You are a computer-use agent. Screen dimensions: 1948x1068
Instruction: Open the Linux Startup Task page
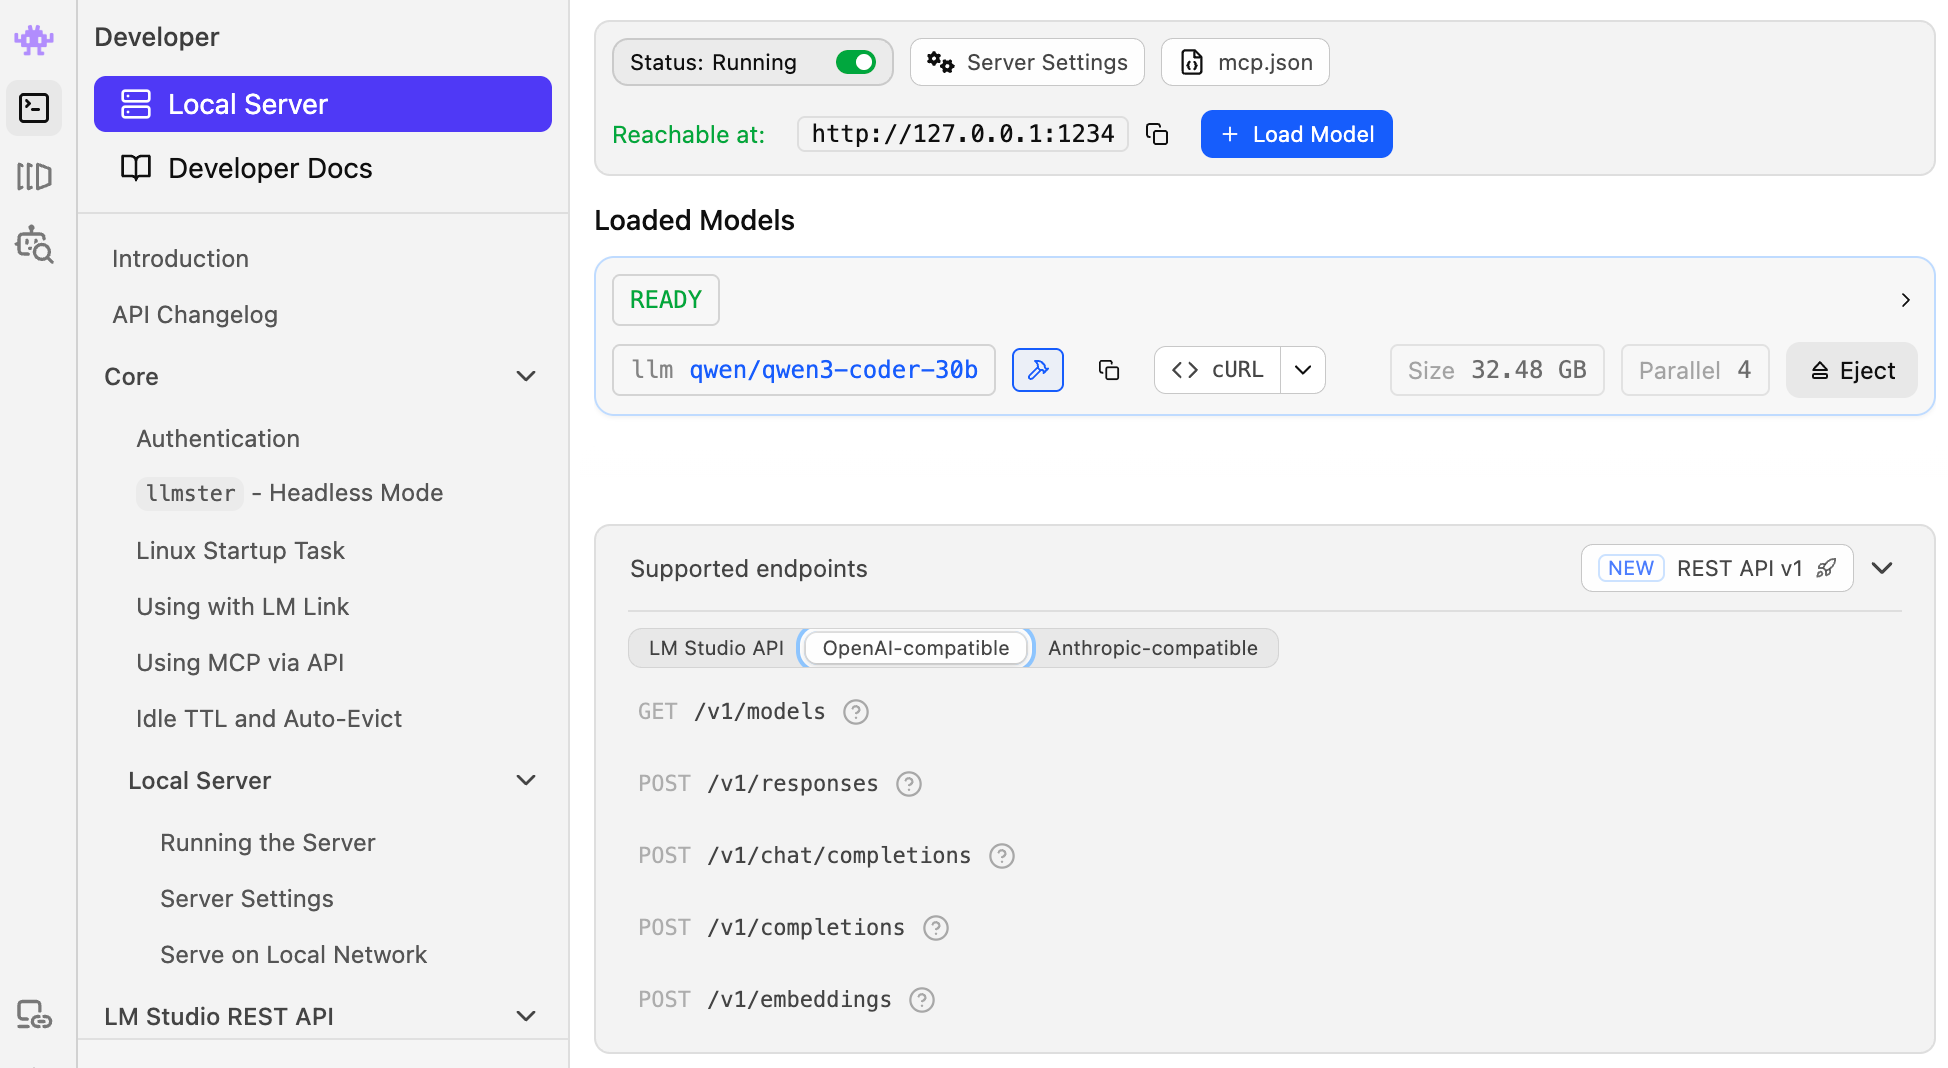click(x=240, y=550)
